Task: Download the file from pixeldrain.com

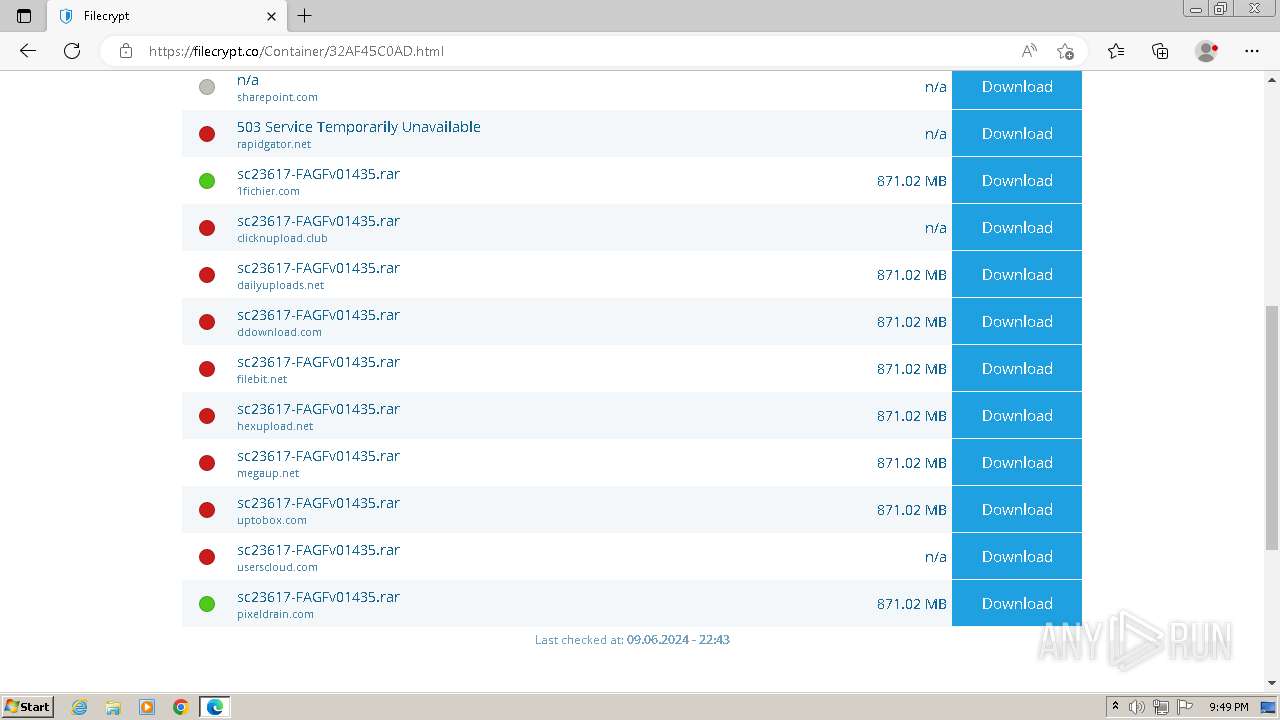Action: [x=1017, y=603]
